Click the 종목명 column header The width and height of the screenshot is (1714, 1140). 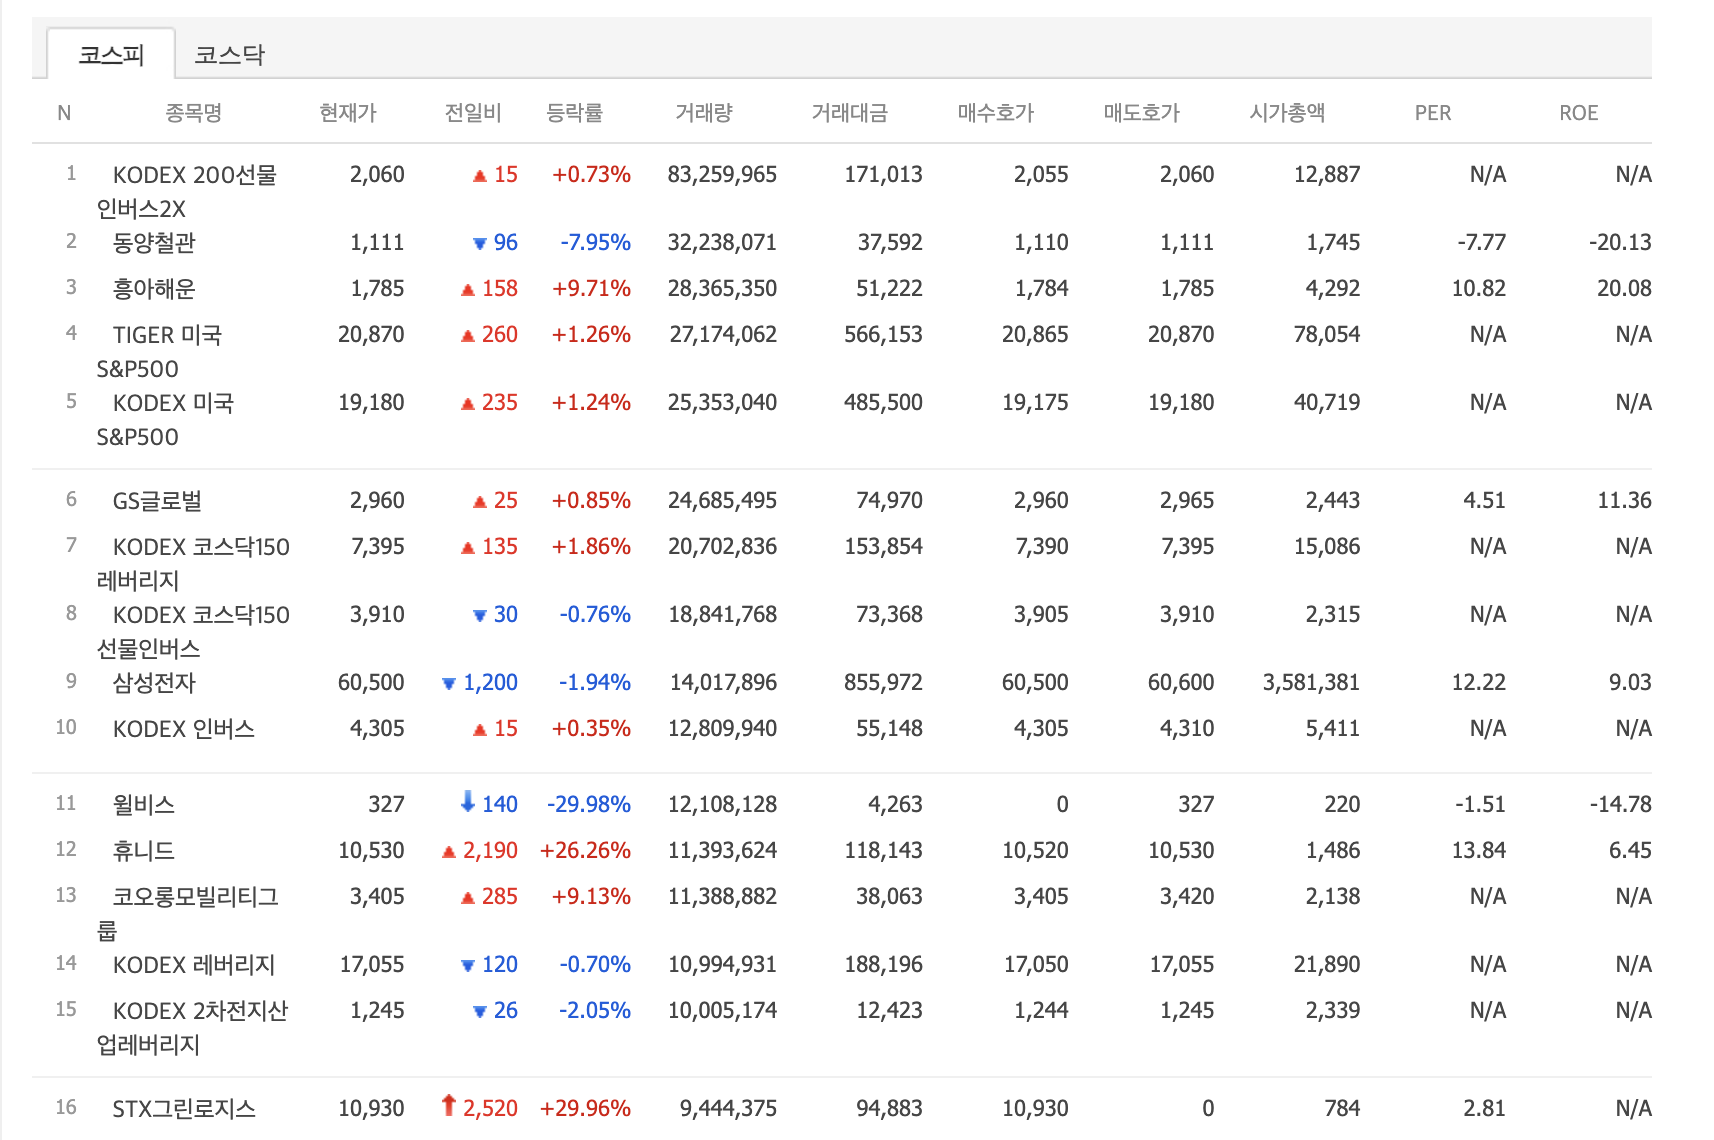(x=193, y=112)
